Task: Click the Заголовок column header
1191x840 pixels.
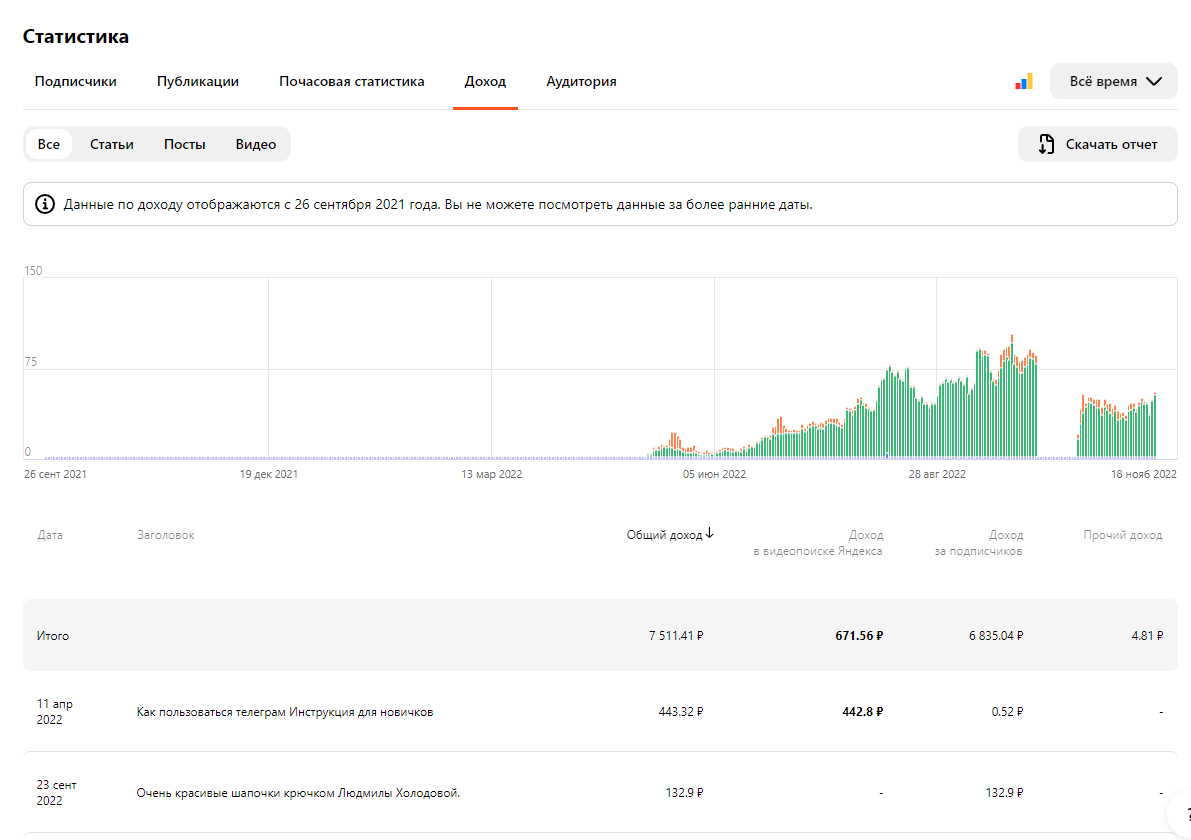Action: [x=166, y=535]
